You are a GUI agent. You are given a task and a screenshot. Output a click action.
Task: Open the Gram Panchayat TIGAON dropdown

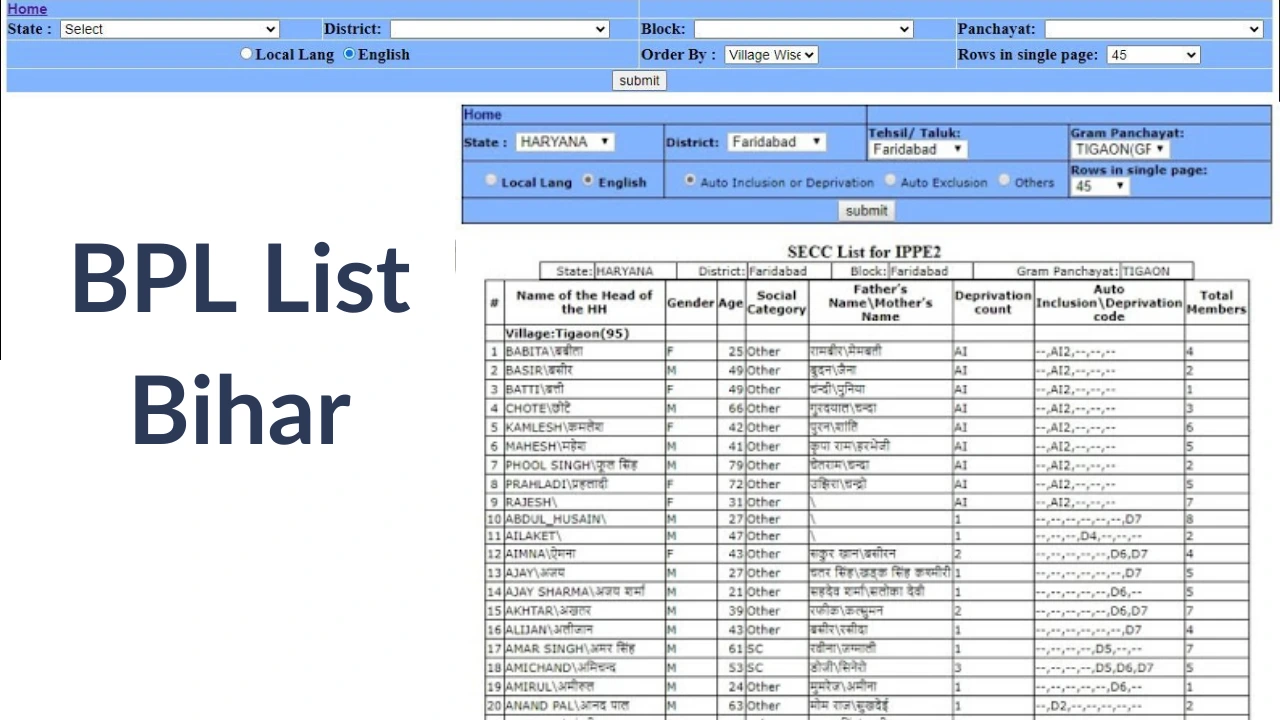point(1121,149)
